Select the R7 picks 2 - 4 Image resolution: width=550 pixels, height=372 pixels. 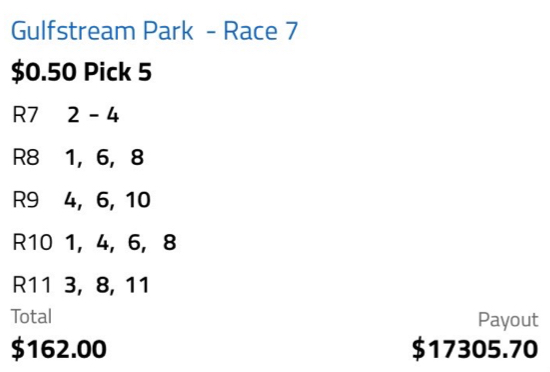pyautogui.click(x=93, y=115)
